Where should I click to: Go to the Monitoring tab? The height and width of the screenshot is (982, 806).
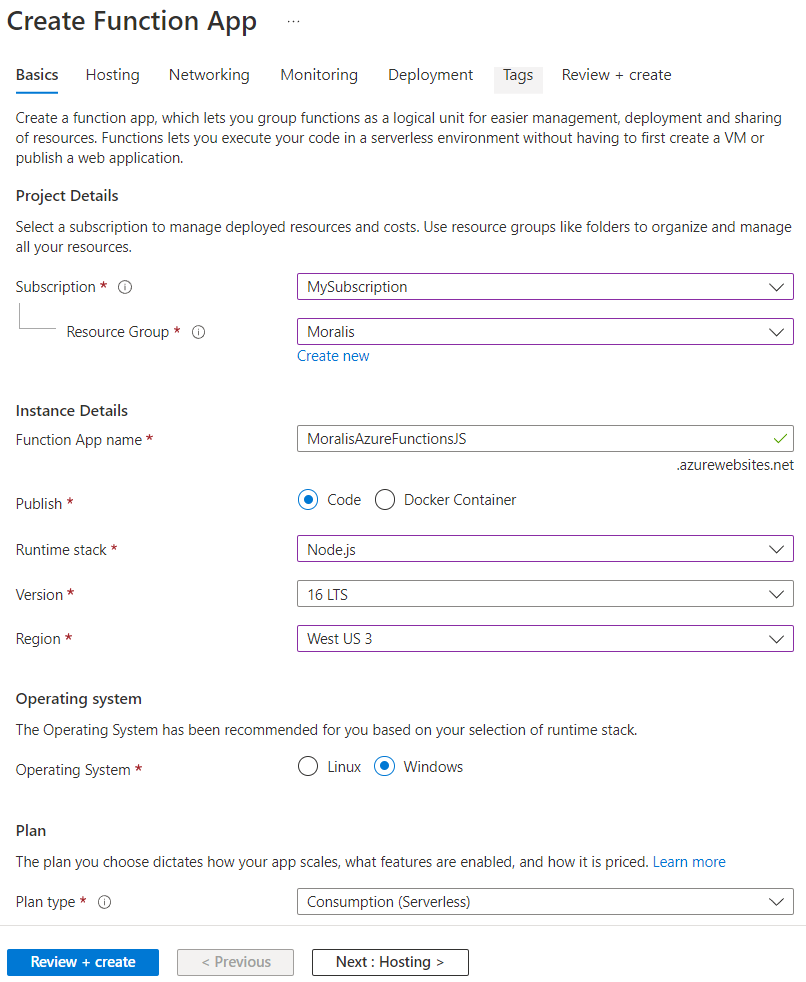click(x=319, y=75)
